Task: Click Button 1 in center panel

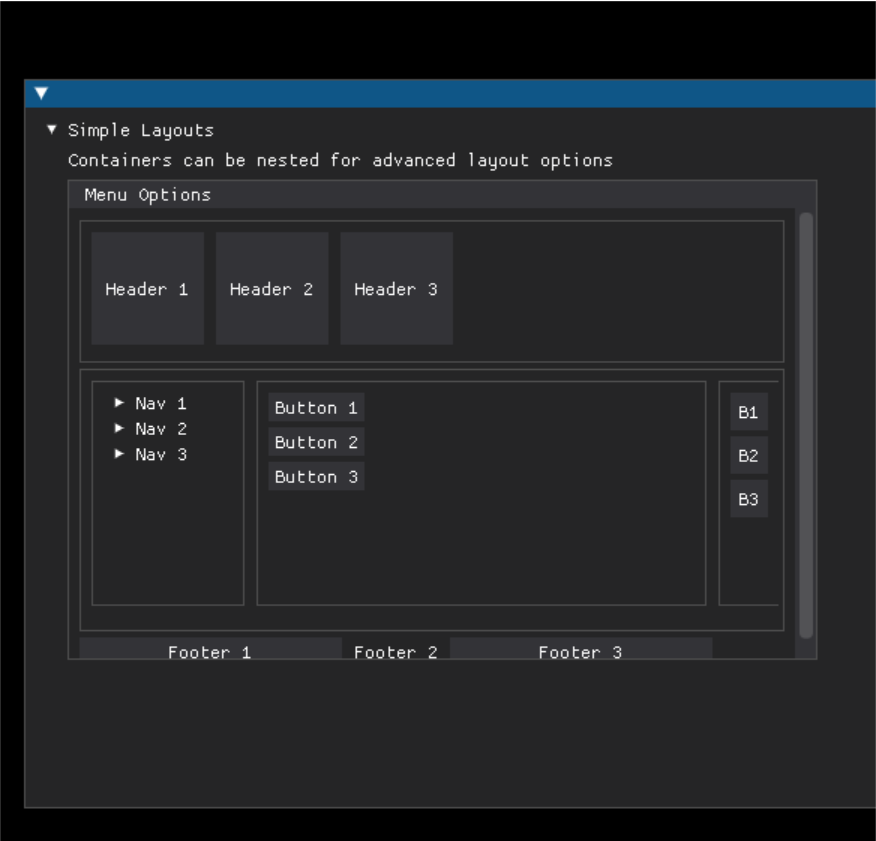Action: [316, 407]
